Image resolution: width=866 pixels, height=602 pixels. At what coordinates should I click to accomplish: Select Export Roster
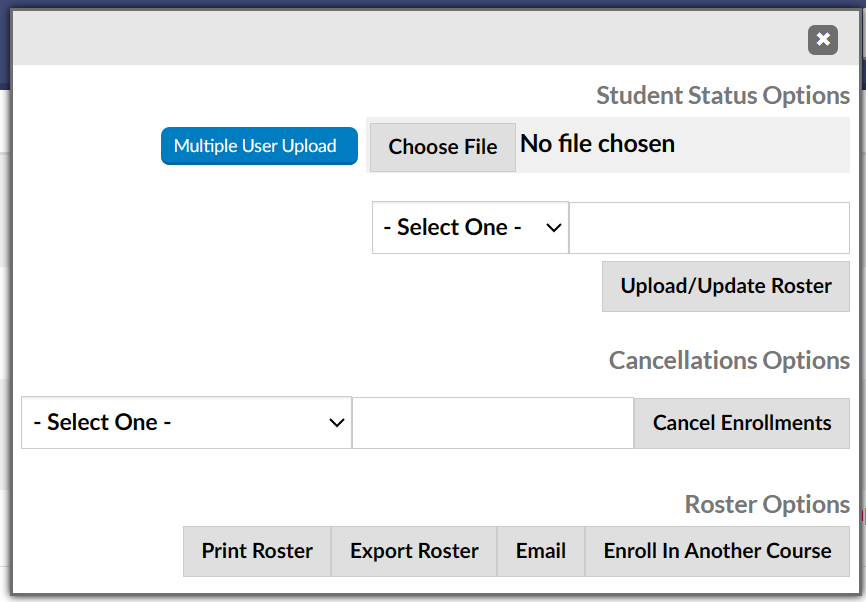413,551
